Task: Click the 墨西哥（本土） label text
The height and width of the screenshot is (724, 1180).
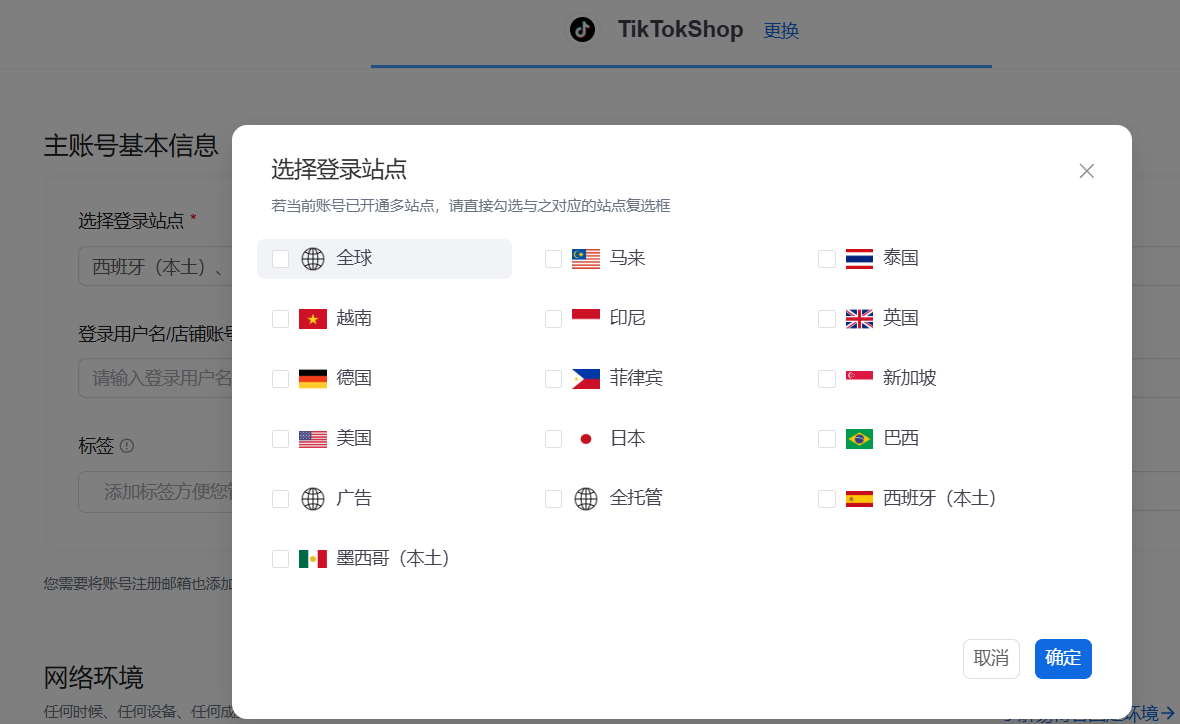Action: tap(393, 558)
